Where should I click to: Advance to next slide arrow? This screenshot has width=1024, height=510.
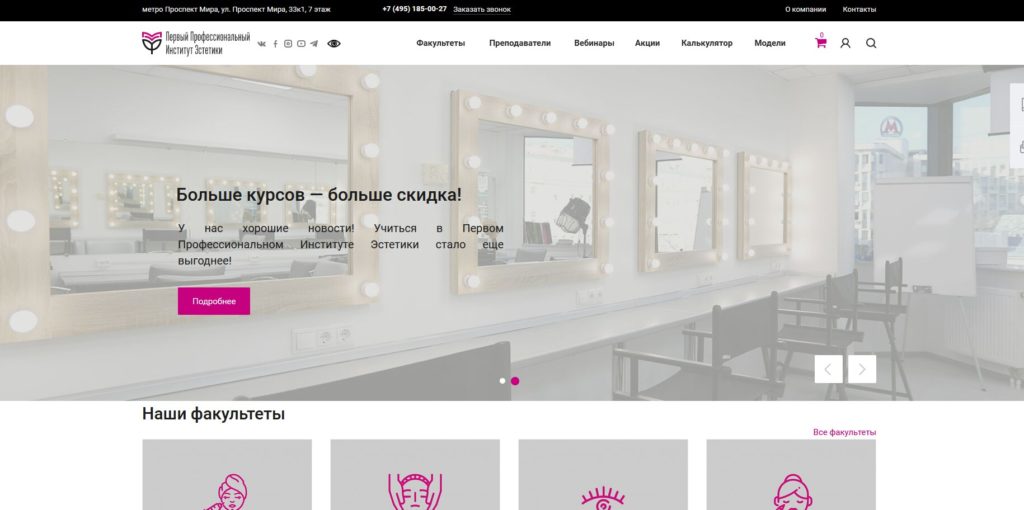[862, 369]
